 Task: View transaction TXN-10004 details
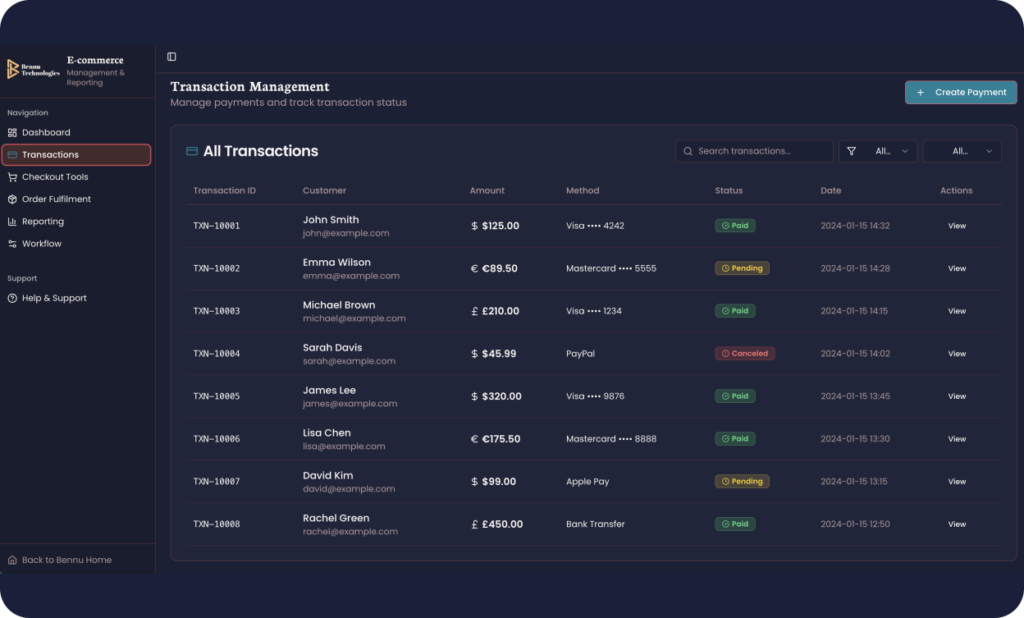coord(957,353)
